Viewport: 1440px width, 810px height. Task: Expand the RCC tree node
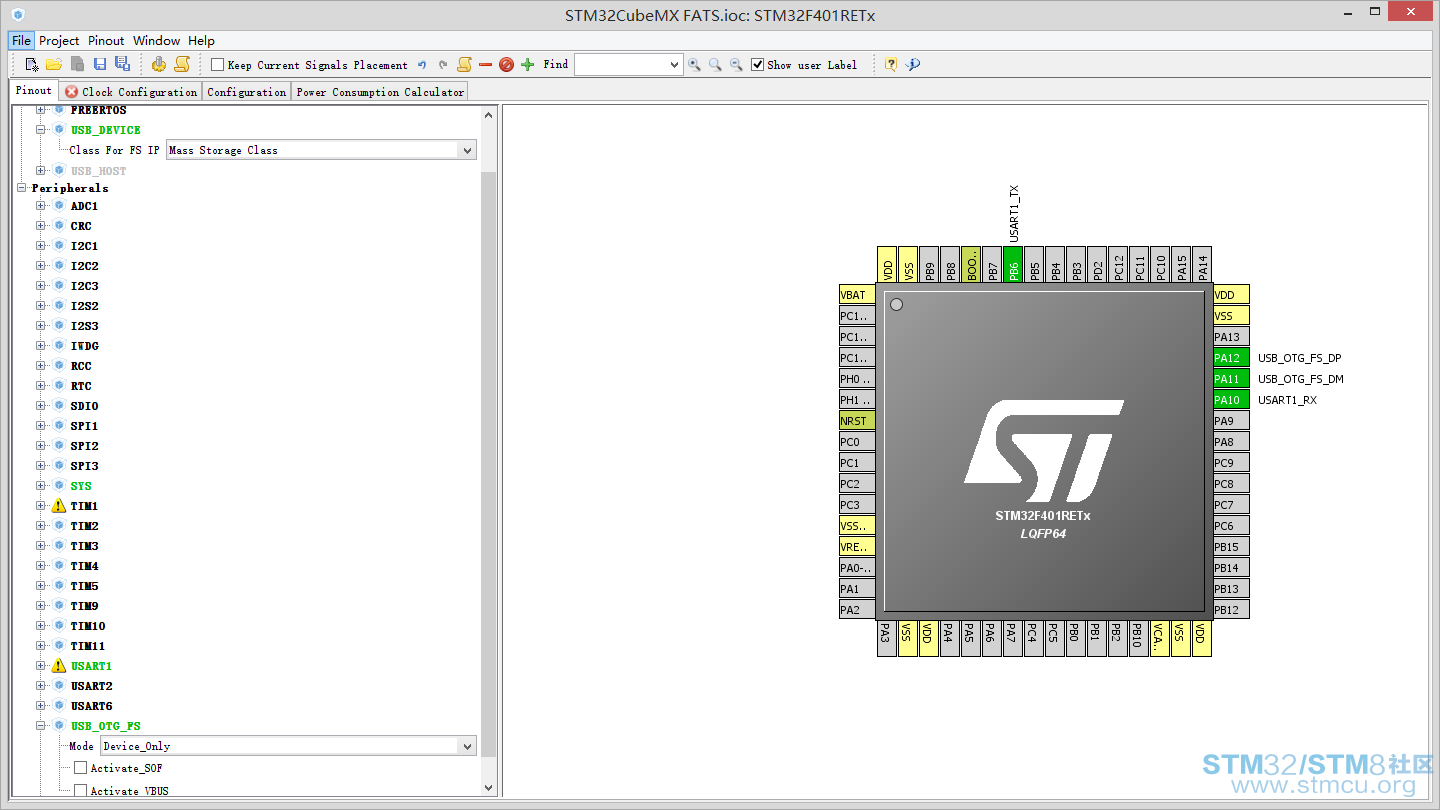click(41, 366)
